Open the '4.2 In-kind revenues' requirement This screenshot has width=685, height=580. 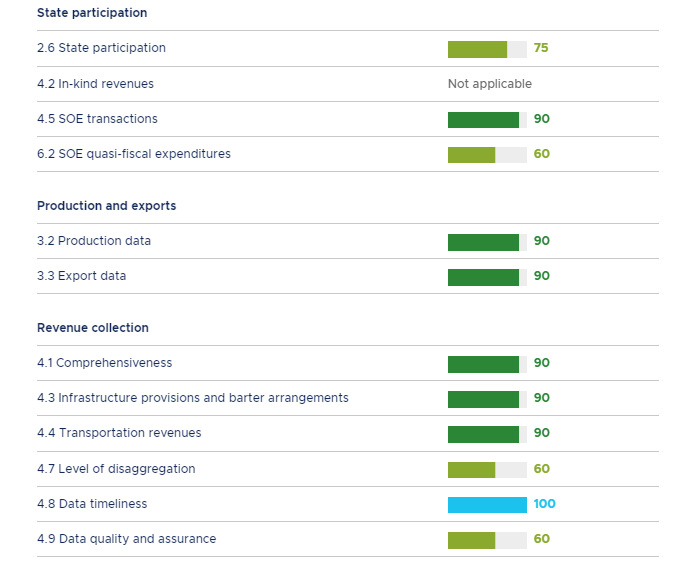95,84
